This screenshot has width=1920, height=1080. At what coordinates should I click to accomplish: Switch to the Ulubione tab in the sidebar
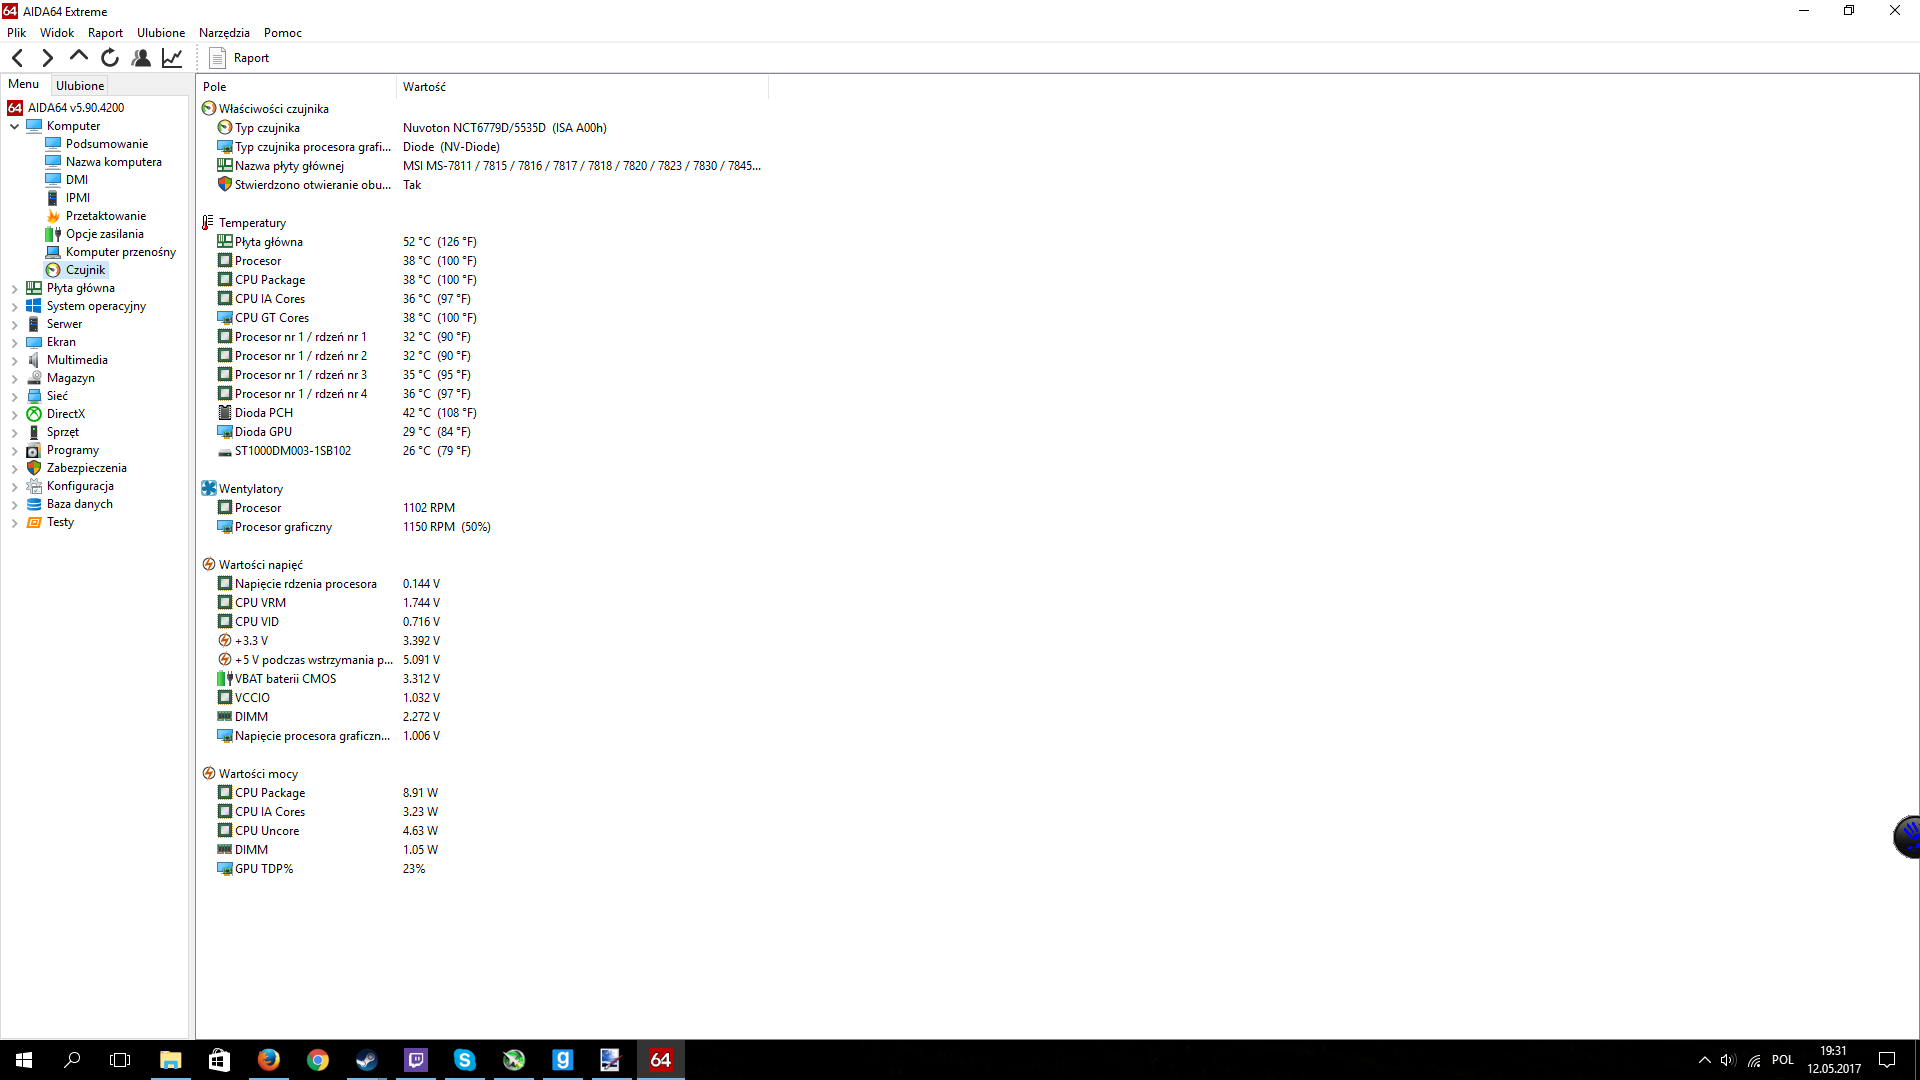(80, 86)
